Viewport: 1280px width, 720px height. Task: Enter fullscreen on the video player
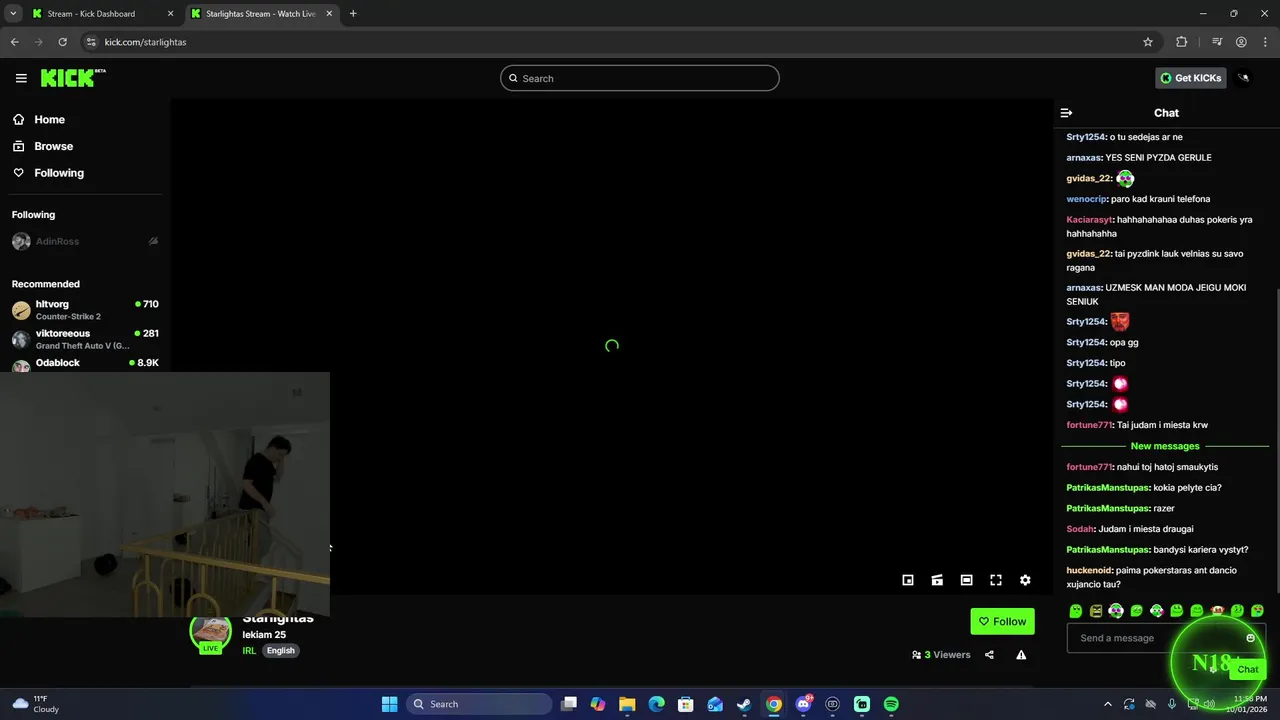996,580
